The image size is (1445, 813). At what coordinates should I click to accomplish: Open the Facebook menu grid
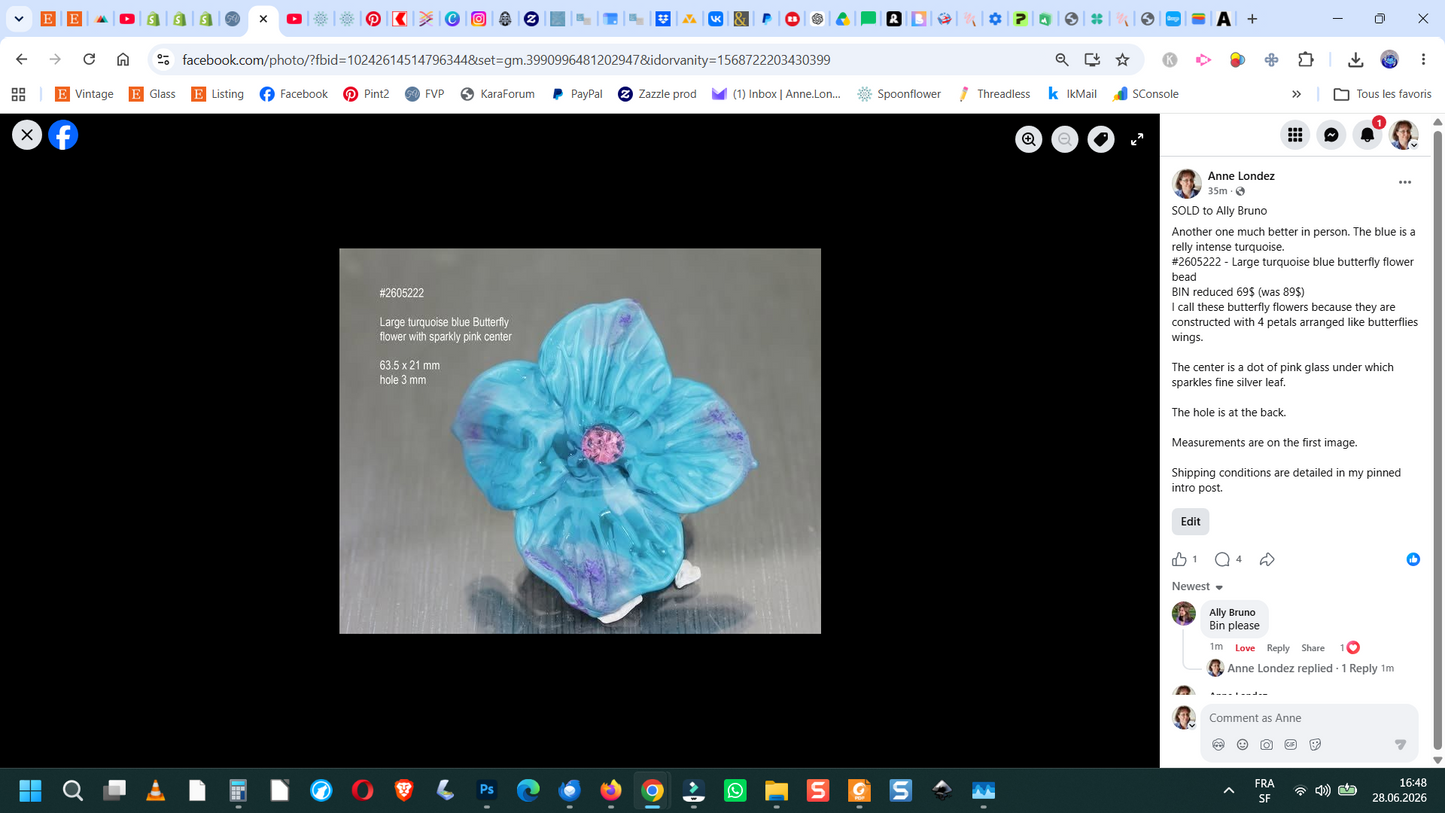1295,135
